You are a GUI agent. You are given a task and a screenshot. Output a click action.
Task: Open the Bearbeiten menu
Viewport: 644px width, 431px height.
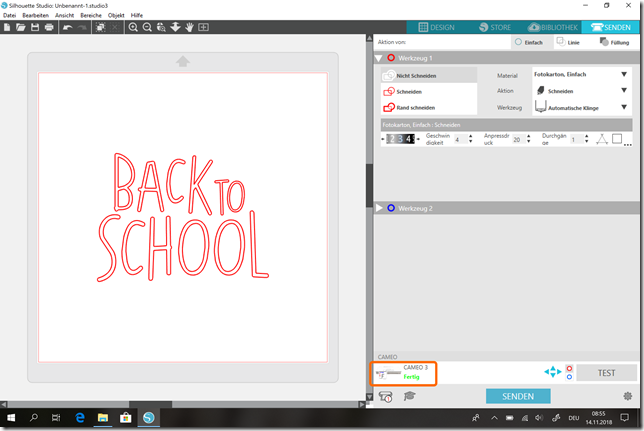click(36, 16)
